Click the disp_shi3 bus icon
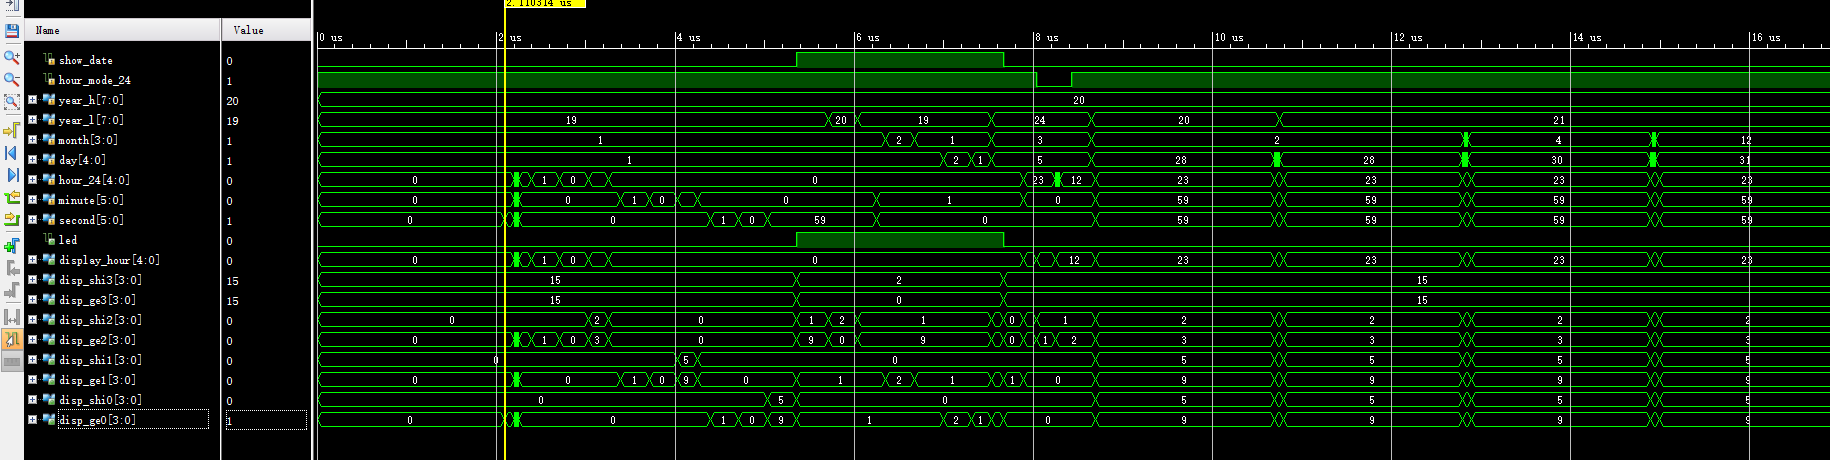The width and height of the screenshot is (1830, 460). point(49,280)
